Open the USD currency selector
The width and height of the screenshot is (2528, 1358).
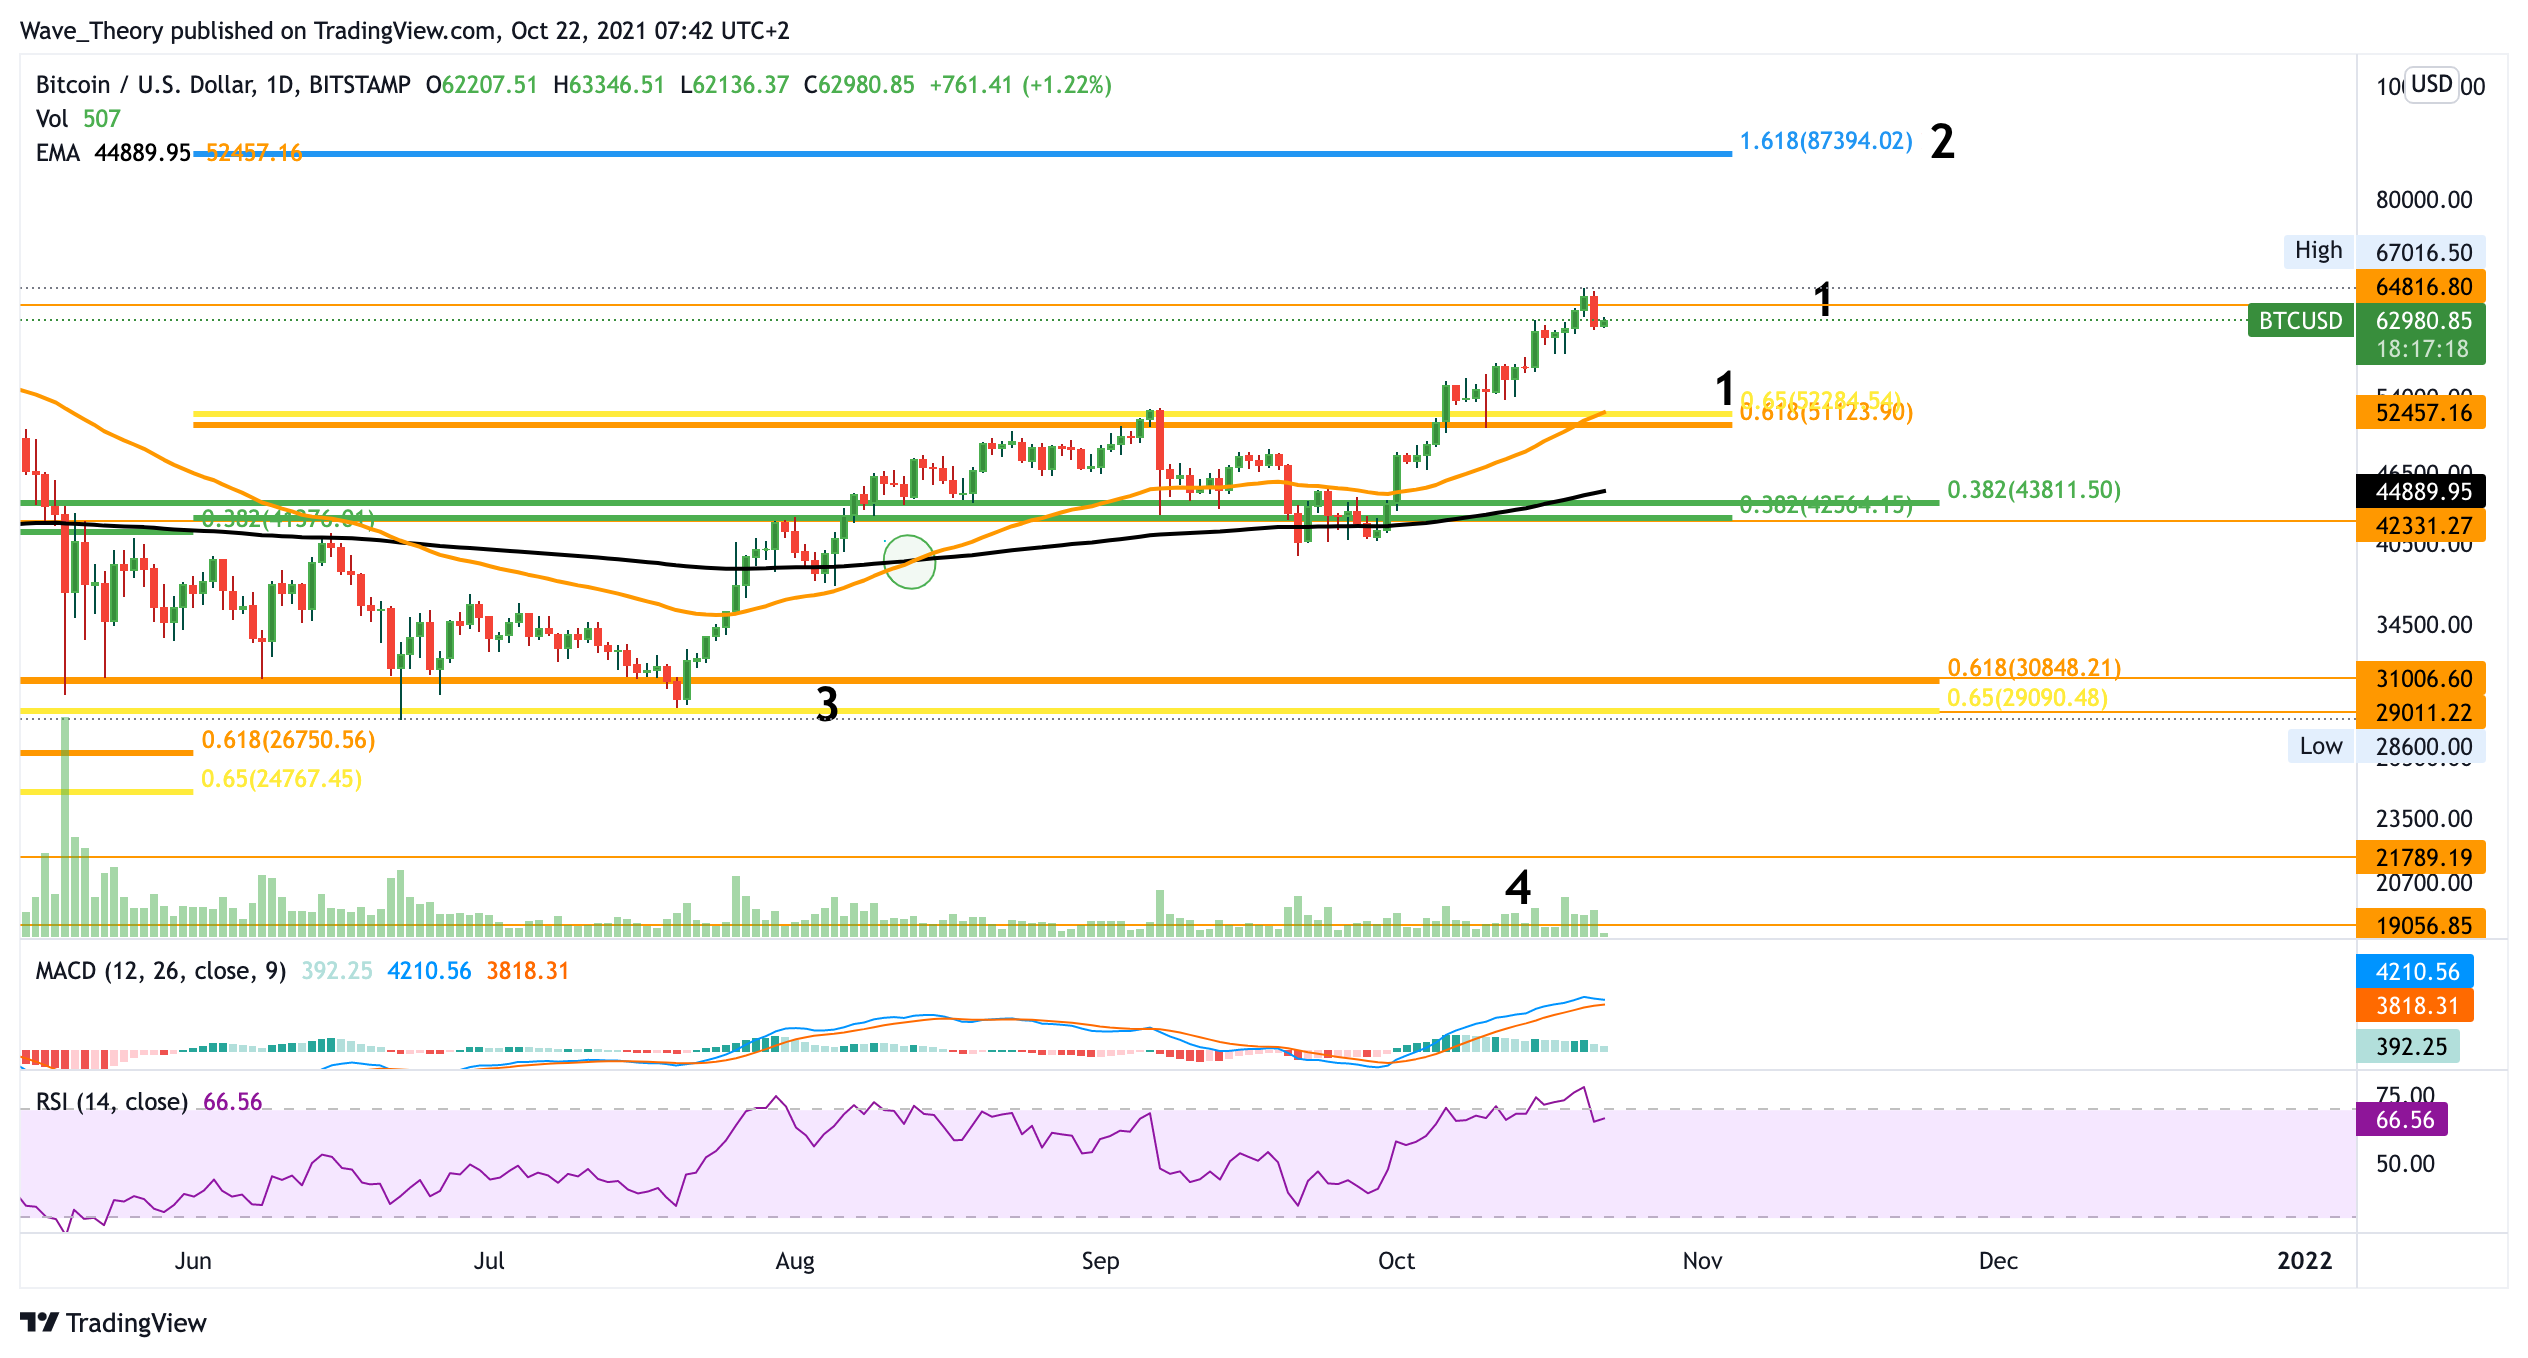[x=2431, y=84]
